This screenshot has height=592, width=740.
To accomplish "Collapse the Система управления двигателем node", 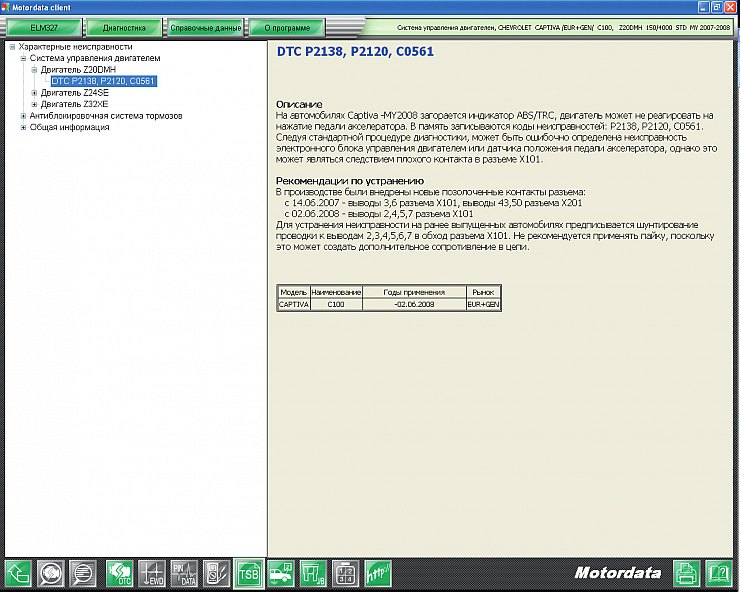I will click(23, 58).
